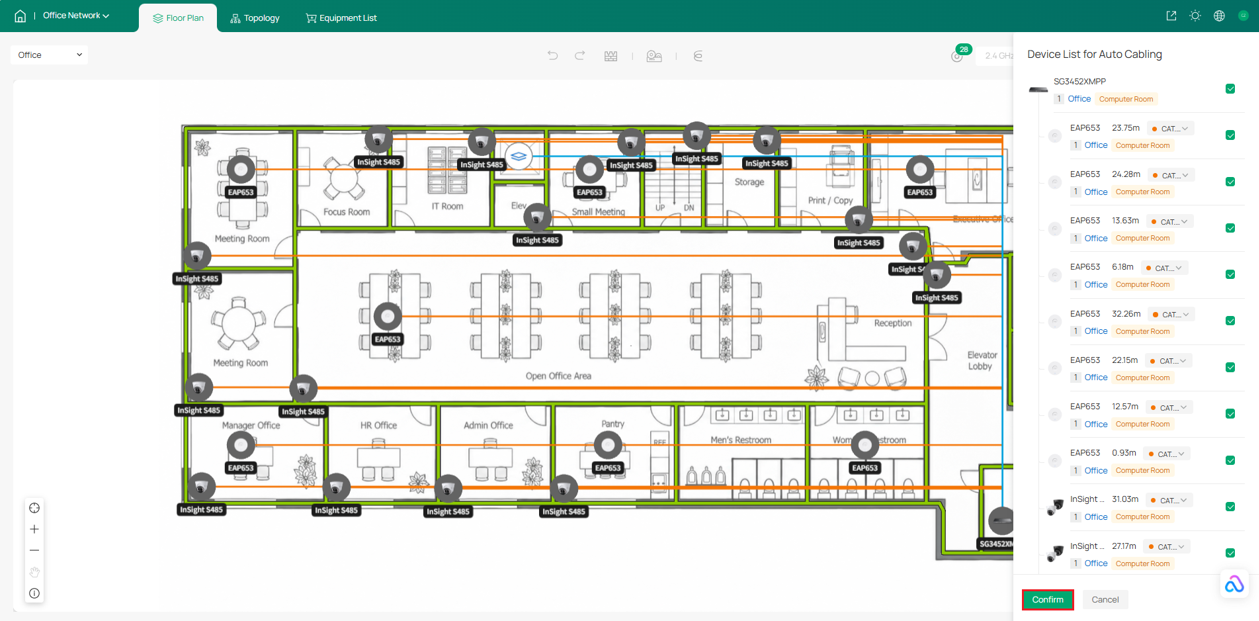Open the green user avatar icon
1259x621 pixels.
point(1243,16)
